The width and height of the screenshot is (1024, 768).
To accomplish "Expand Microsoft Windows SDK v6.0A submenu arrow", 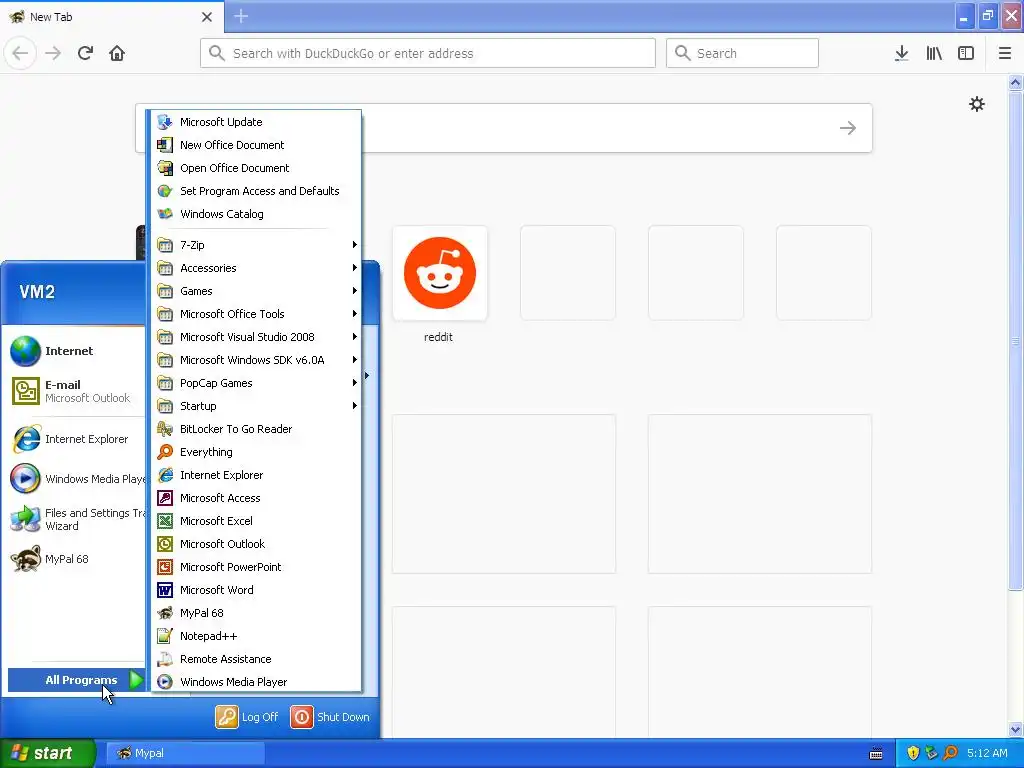I will pyautogui.click(x=355, y=360).
